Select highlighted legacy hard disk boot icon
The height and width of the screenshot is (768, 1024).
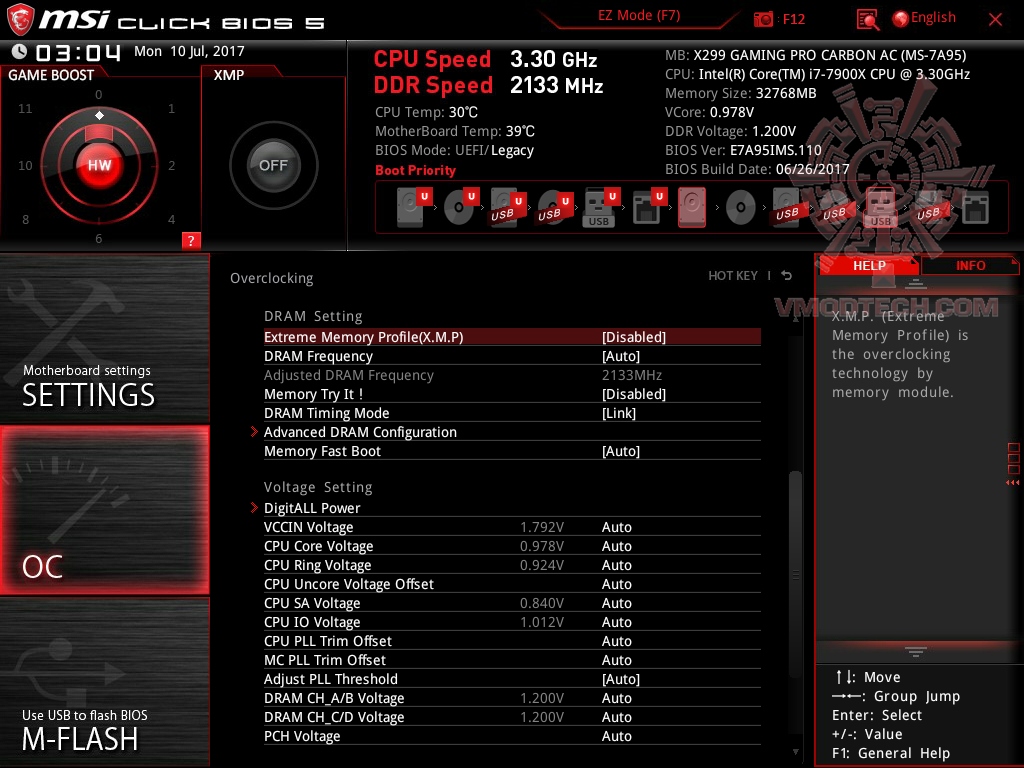[x=692, y=207]
